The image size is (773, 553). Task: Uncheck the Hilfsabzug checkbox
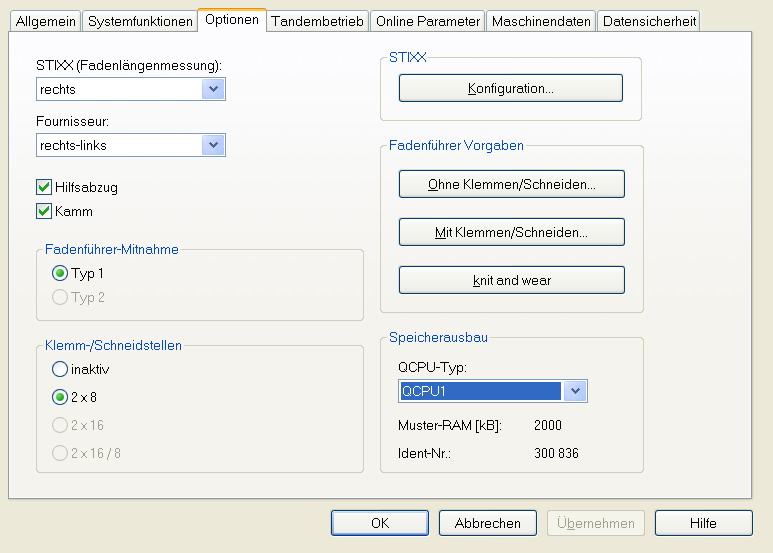coord(44,187)
